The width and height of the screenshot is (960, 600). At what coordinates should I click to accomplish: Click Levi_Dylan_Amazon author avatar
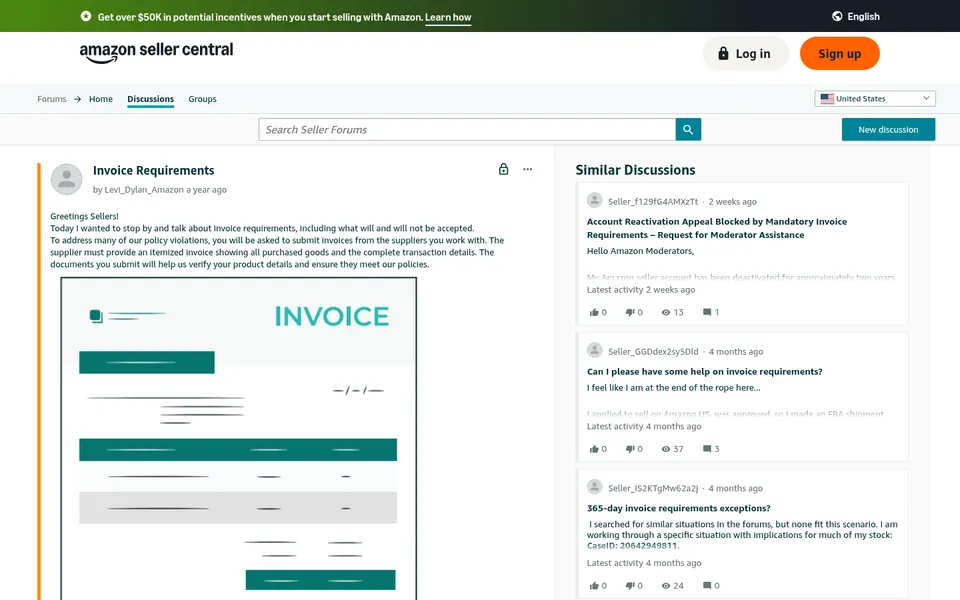click(66, 179)
